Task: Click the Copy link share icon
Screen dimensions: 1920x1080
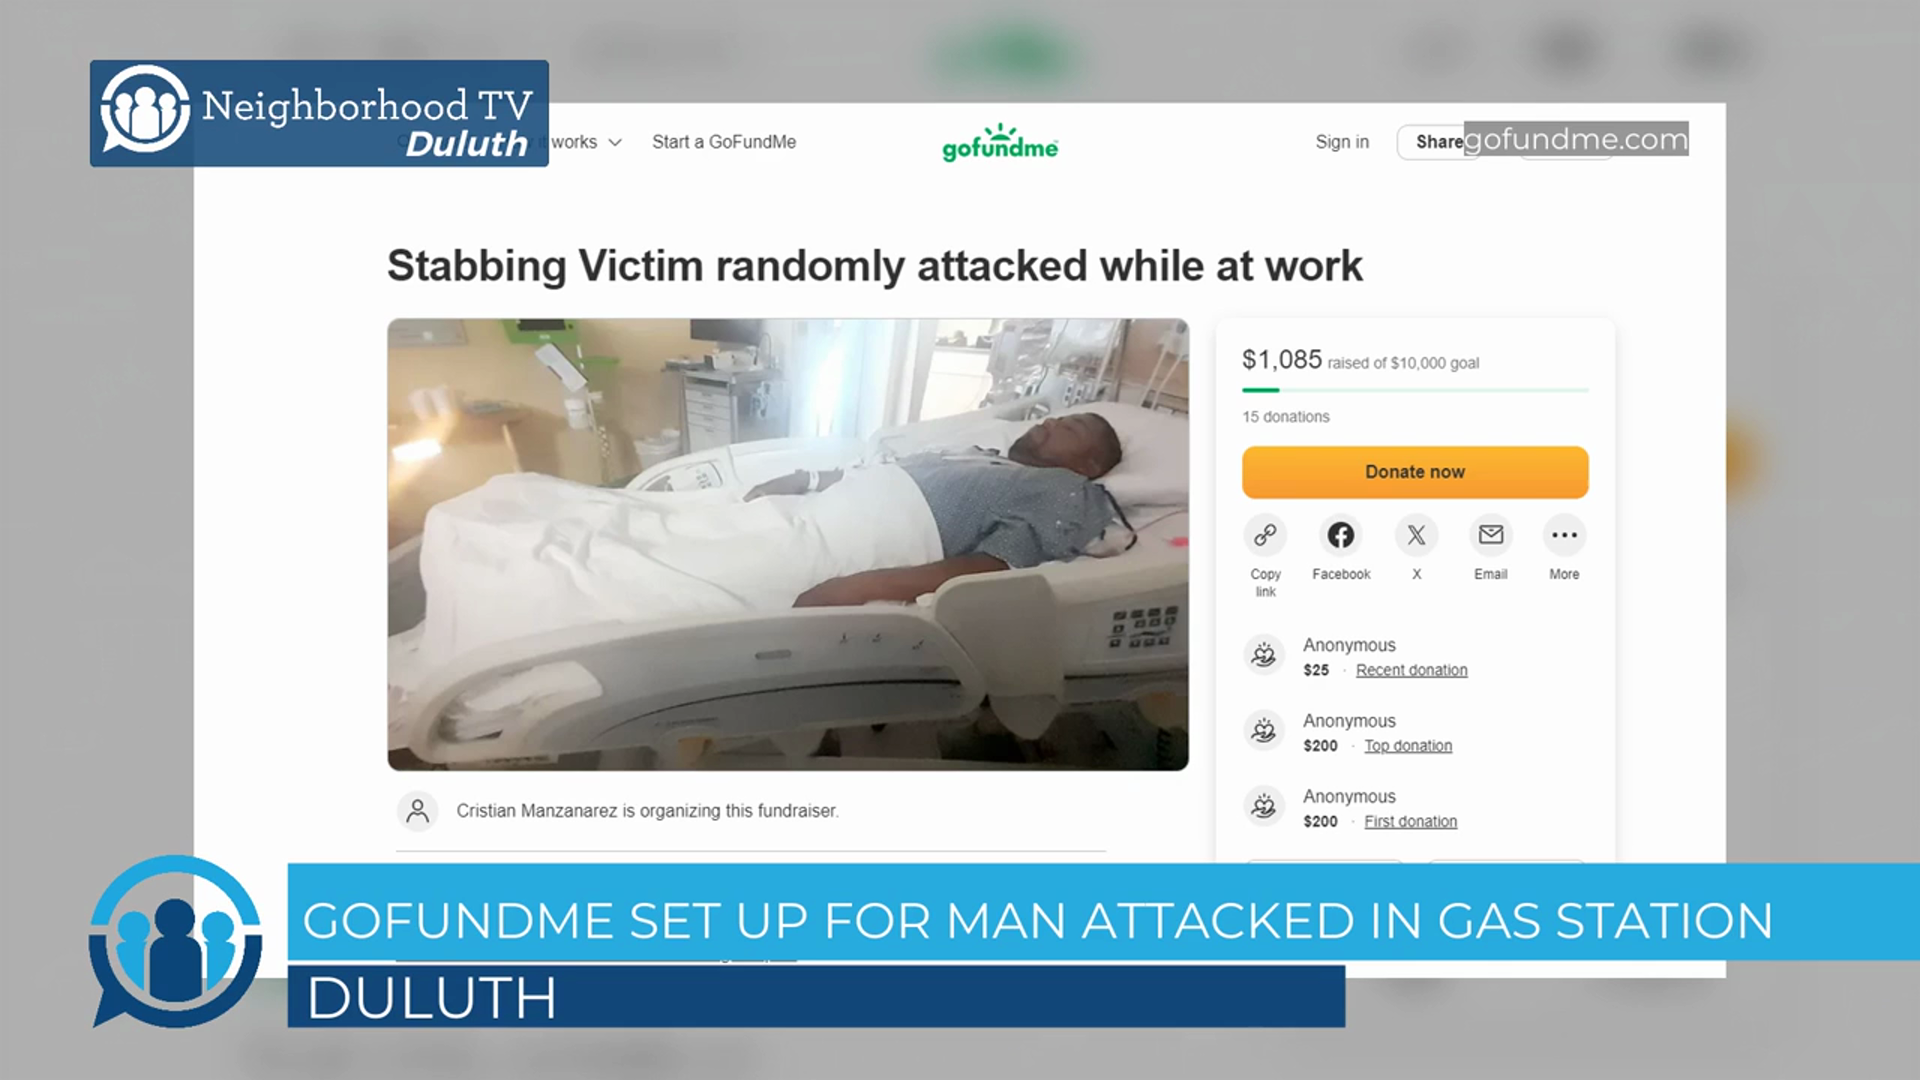Action: (x=1265, y=535)
